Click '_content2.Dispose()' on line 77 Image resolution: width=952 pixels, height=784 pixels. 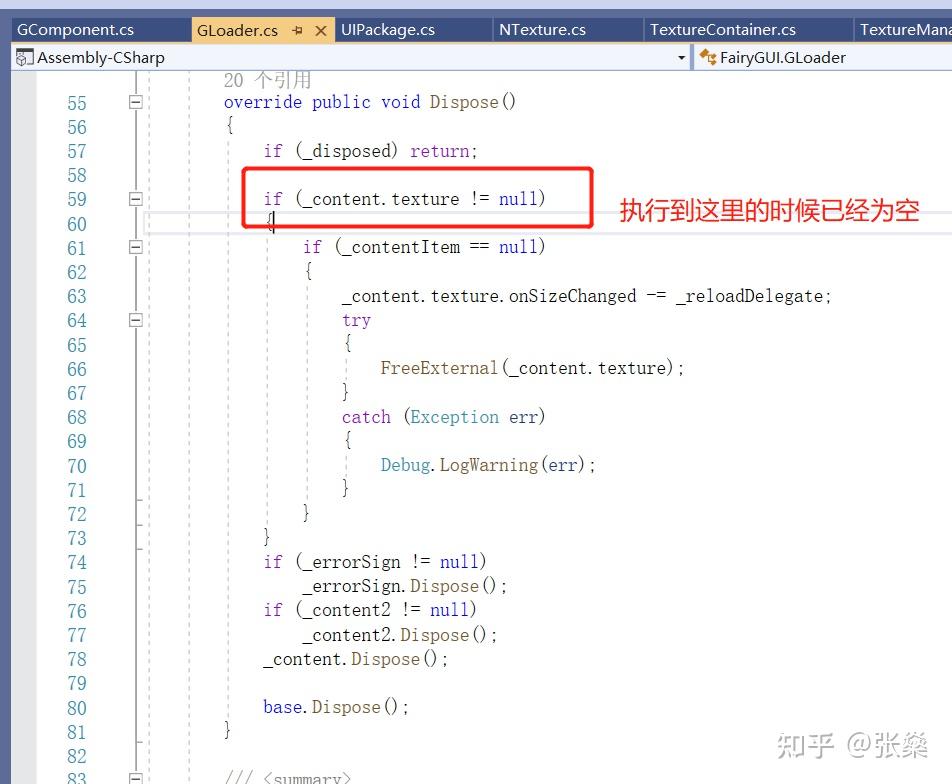click(x=395, y=635)
